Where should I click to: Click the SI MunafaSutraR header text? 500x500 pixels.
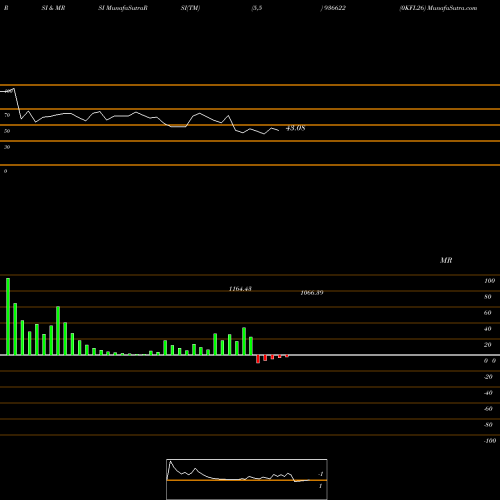coord(123,8)
